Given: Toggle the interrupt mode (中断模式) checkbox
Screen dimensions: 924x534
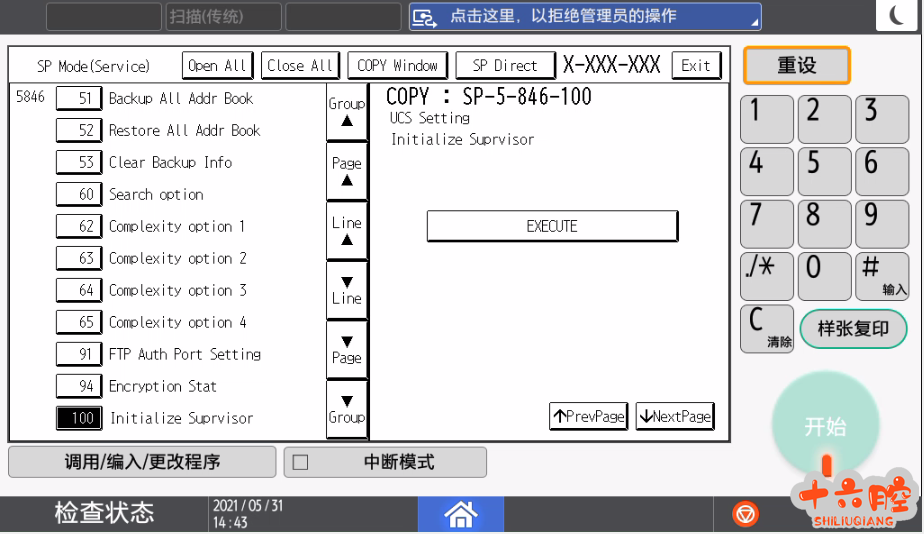Looking at the screenshot, I should click(x=300, y=462).
